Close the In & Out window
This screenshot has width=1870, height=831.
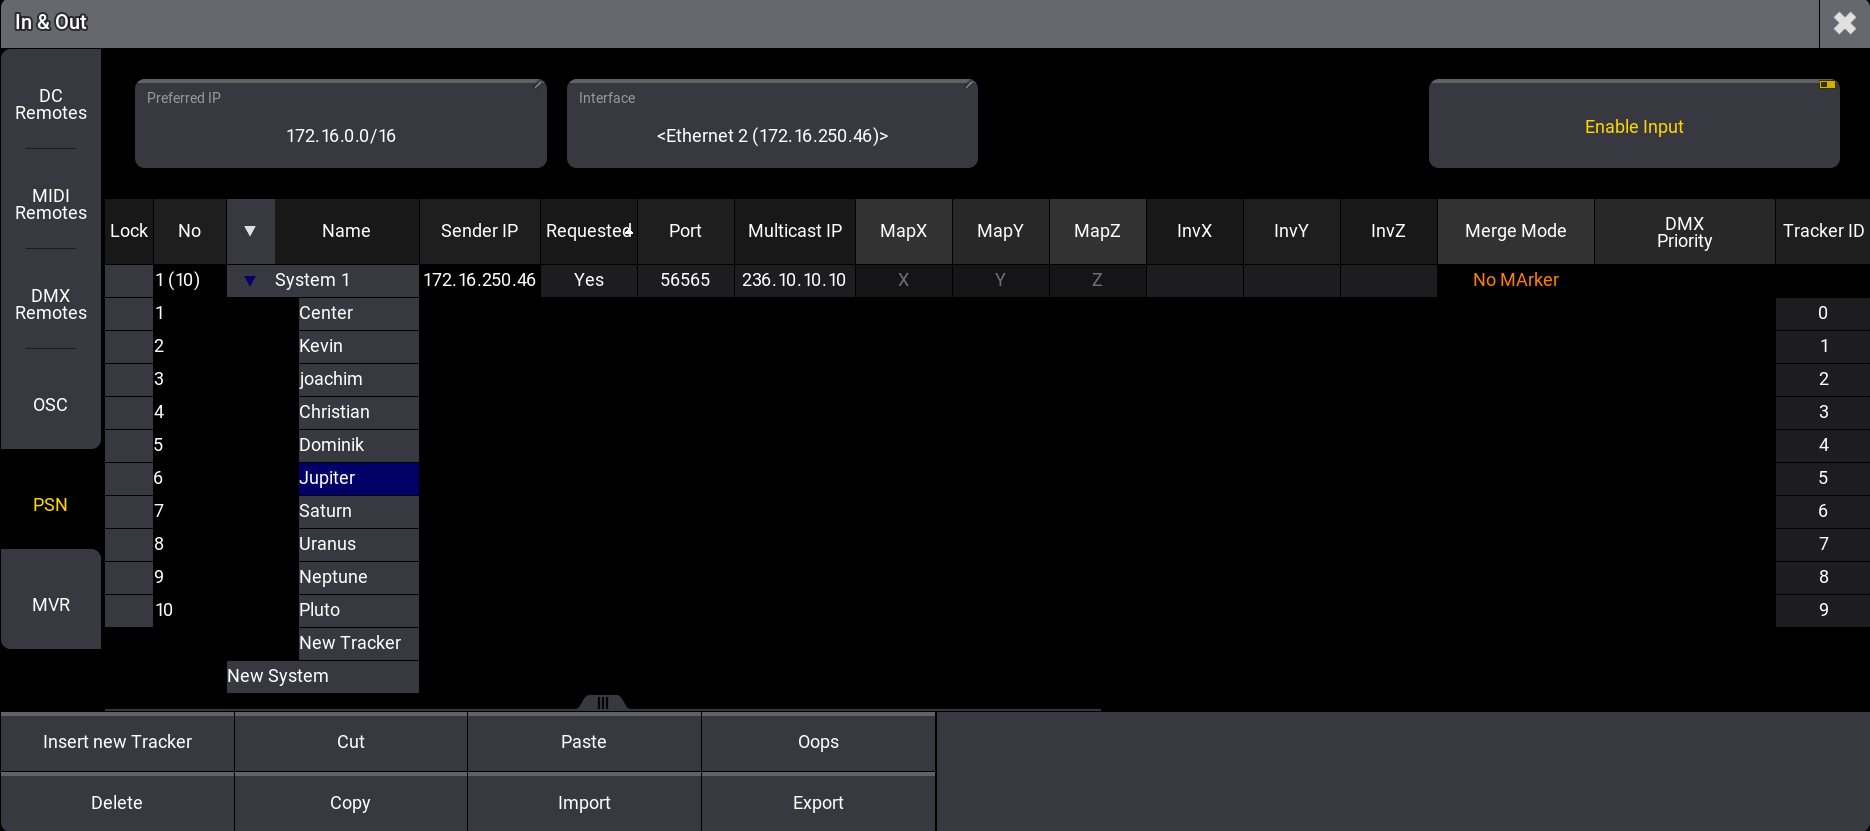pyautogui.click(x=1844, y=23)
